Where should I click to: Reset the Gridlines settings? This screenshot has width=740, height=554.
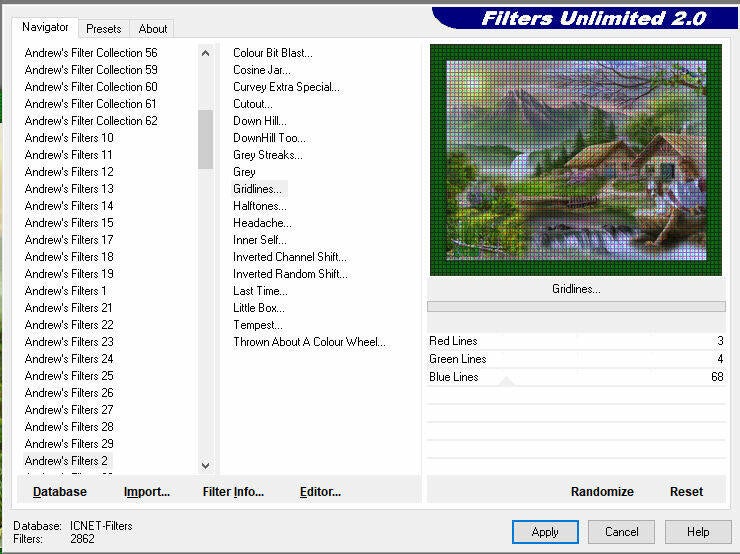pos(686,492)
